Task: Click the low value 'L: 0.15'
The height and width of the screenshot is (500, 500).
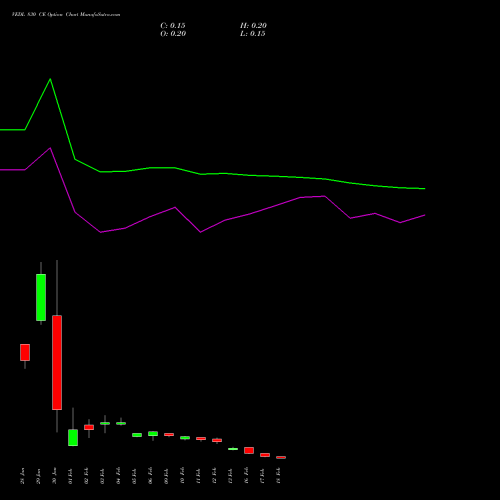Action: click(x=253, y=34)
